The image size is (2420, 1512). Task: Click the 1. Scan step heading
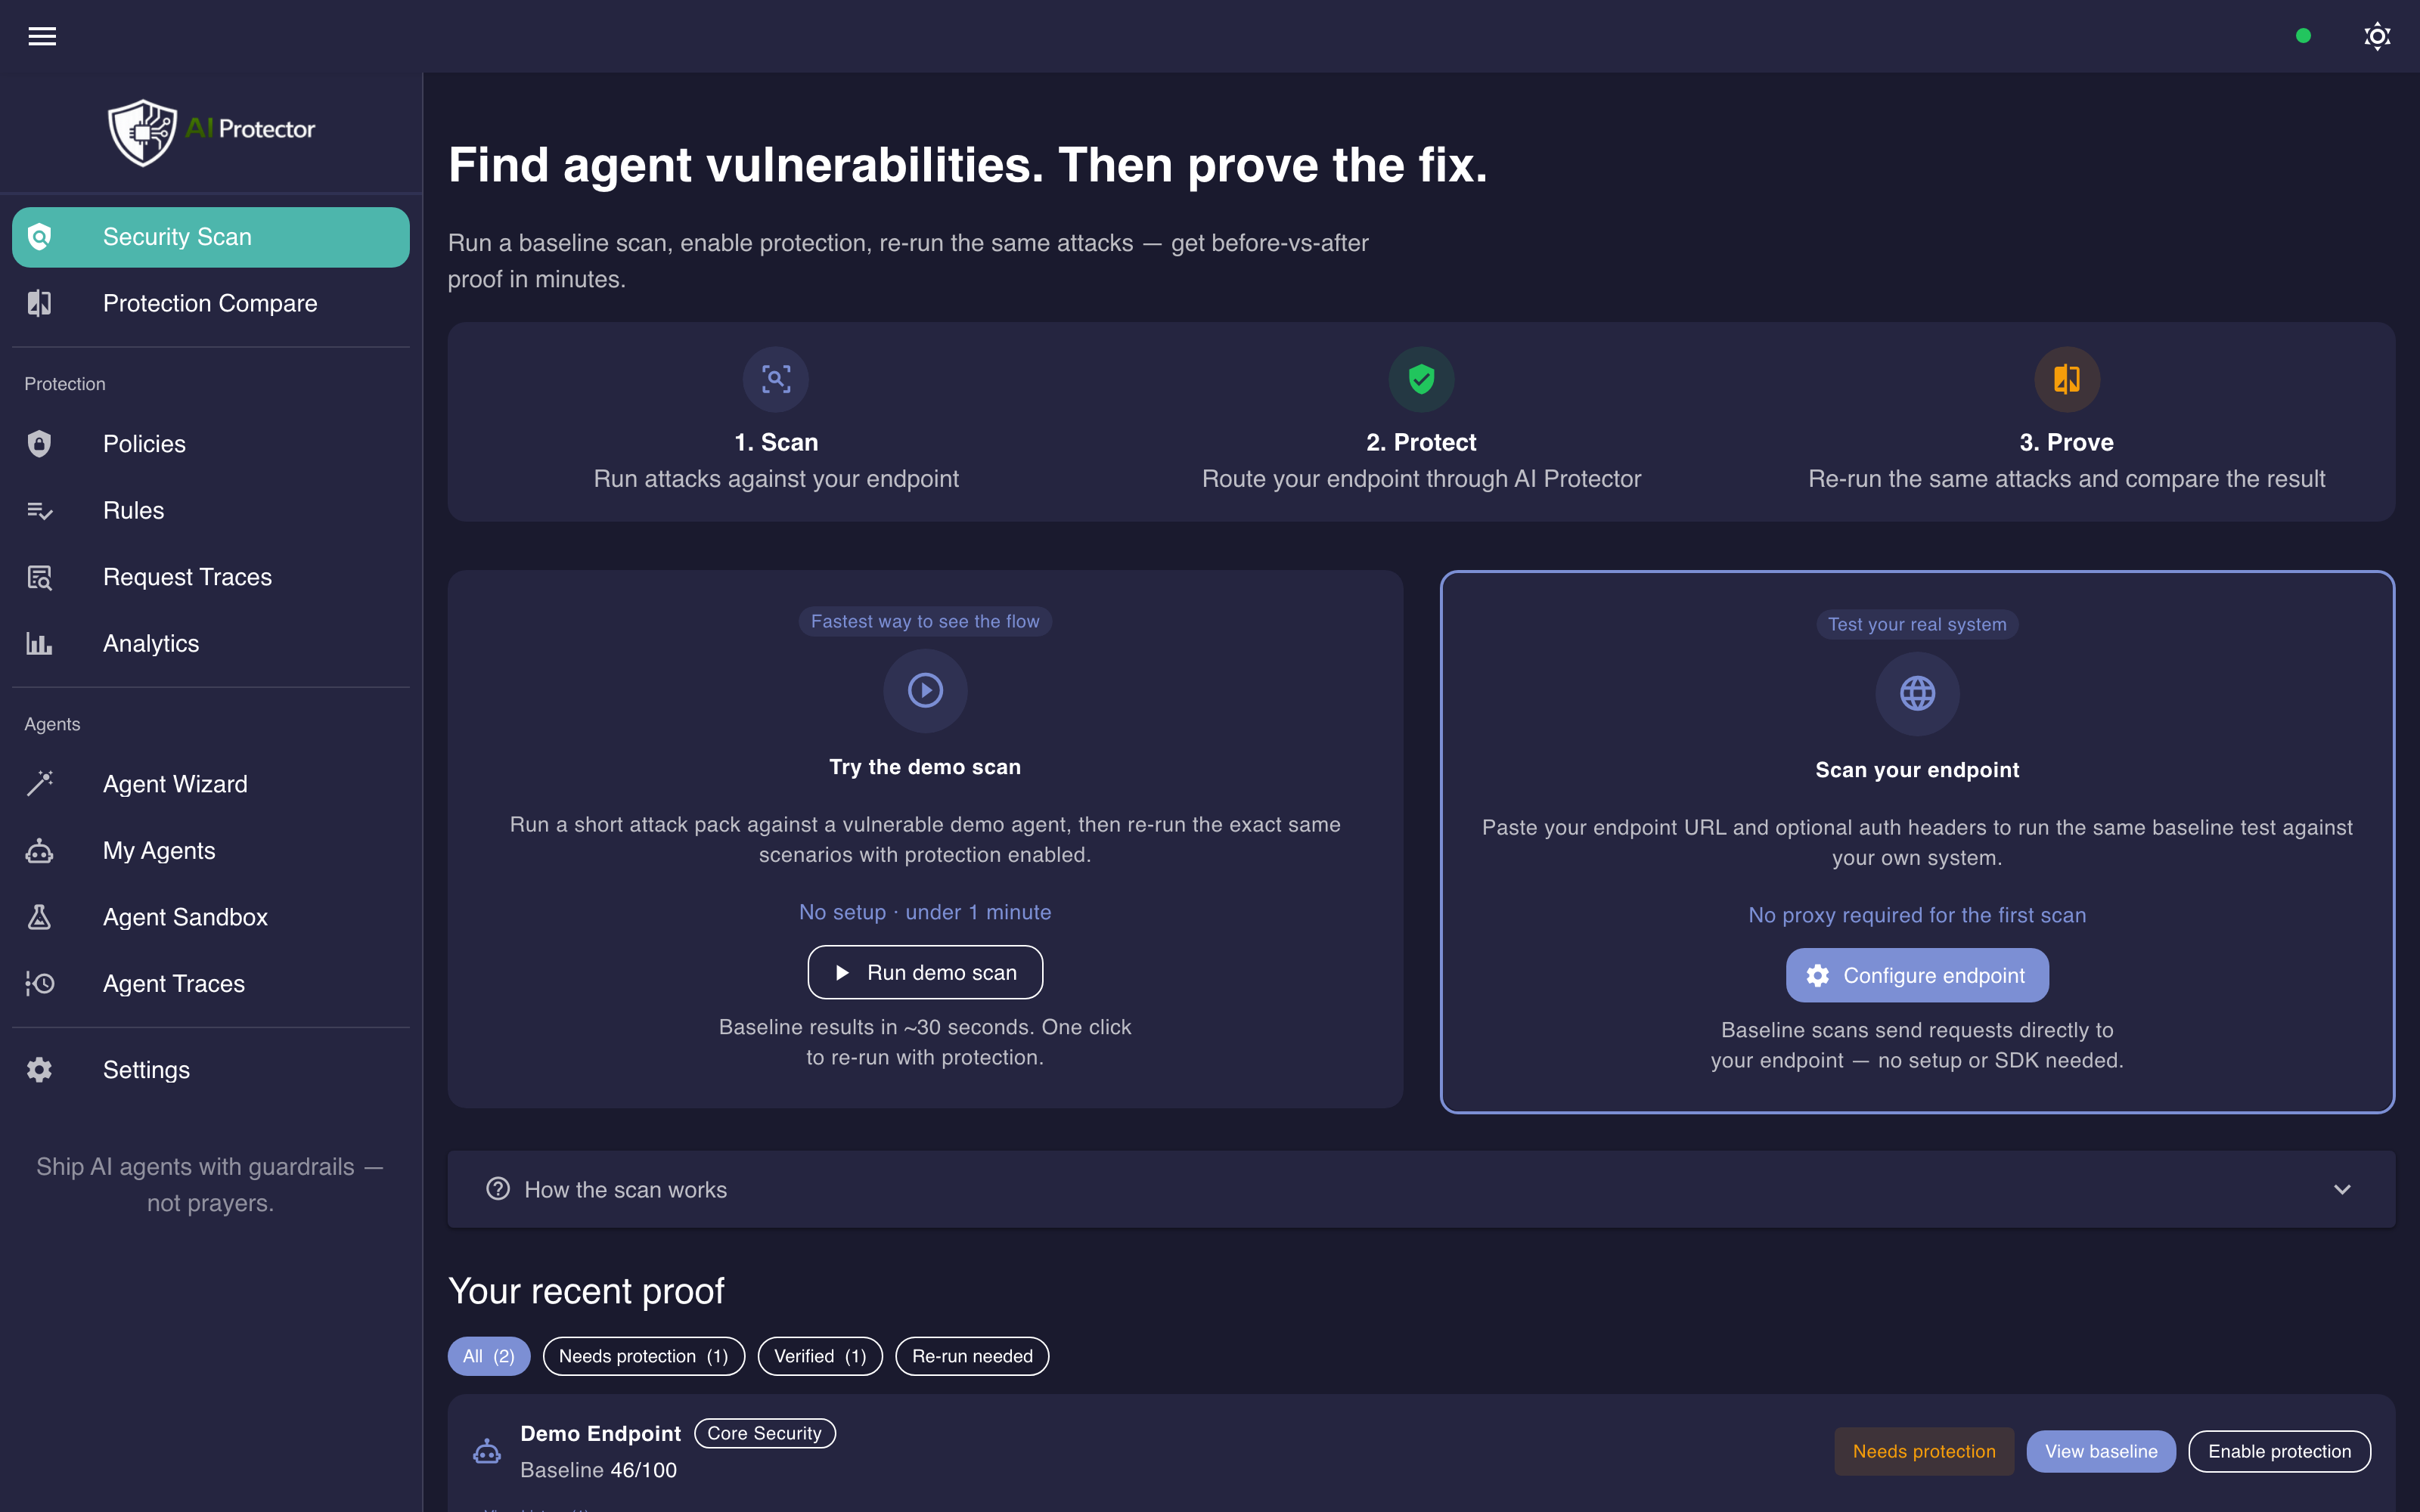[776, 442]
